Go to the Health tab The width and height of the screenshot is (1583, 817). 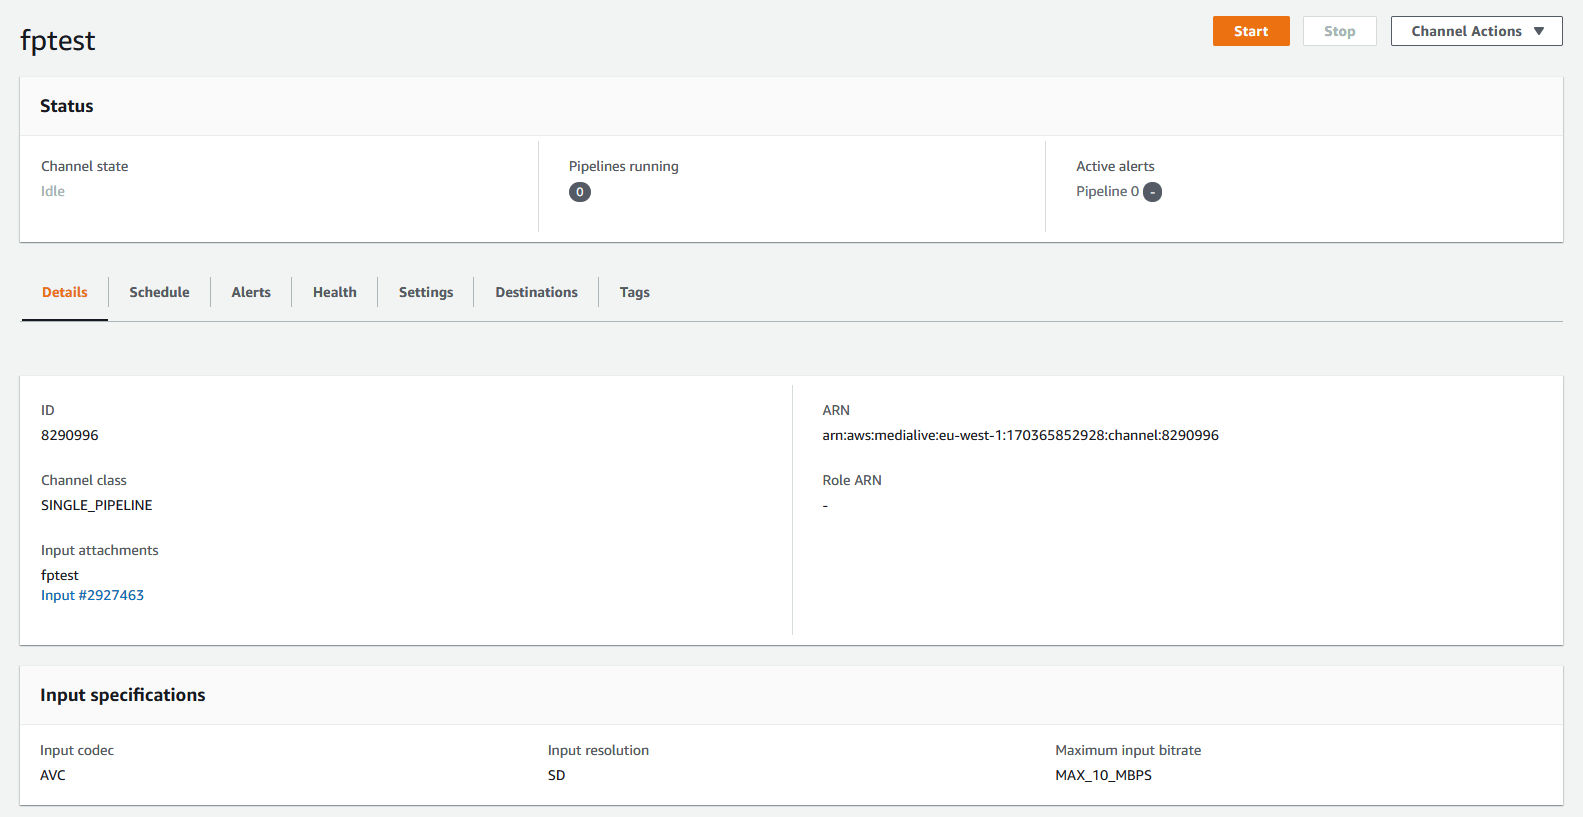[334, 292]
